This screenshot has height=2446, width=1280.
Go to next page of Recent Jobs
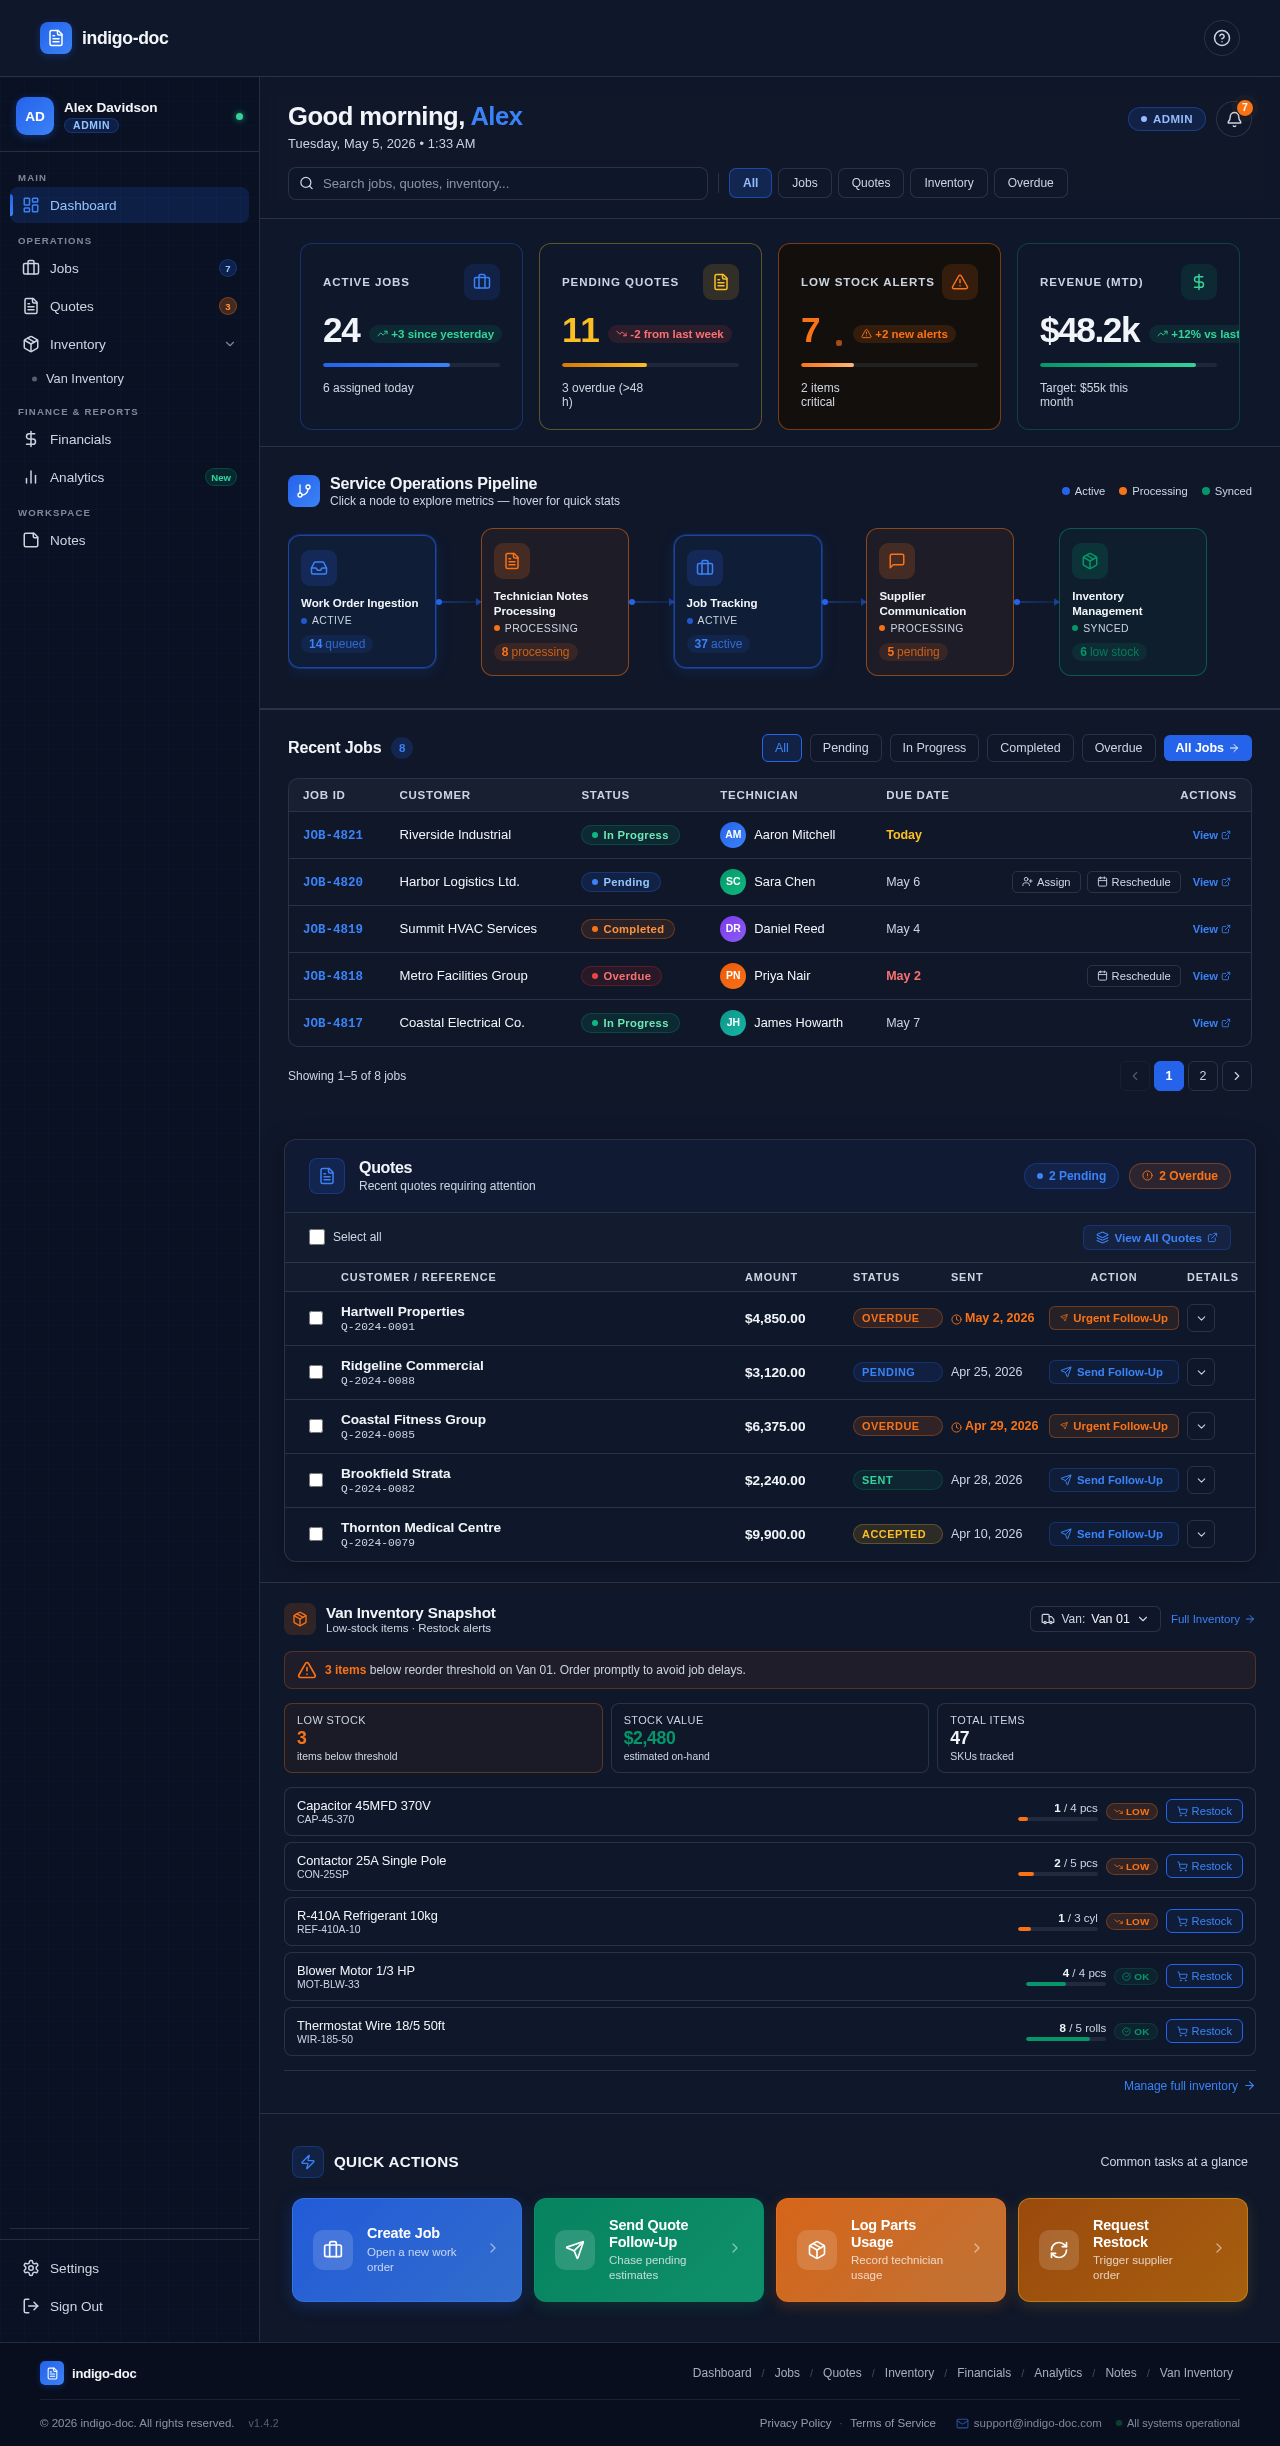1237,1076
